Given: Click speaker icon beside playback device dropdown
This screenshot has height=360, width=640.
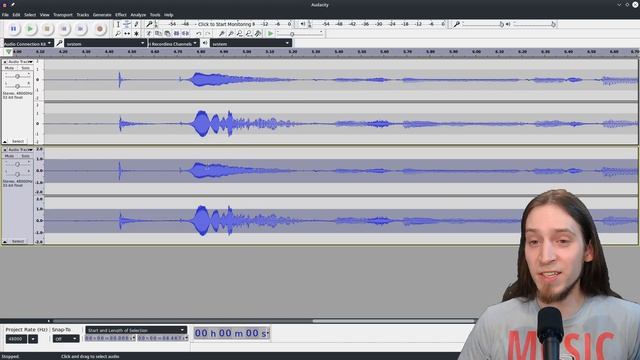Looking at the screenshot, I should click(x=205, y=43).
